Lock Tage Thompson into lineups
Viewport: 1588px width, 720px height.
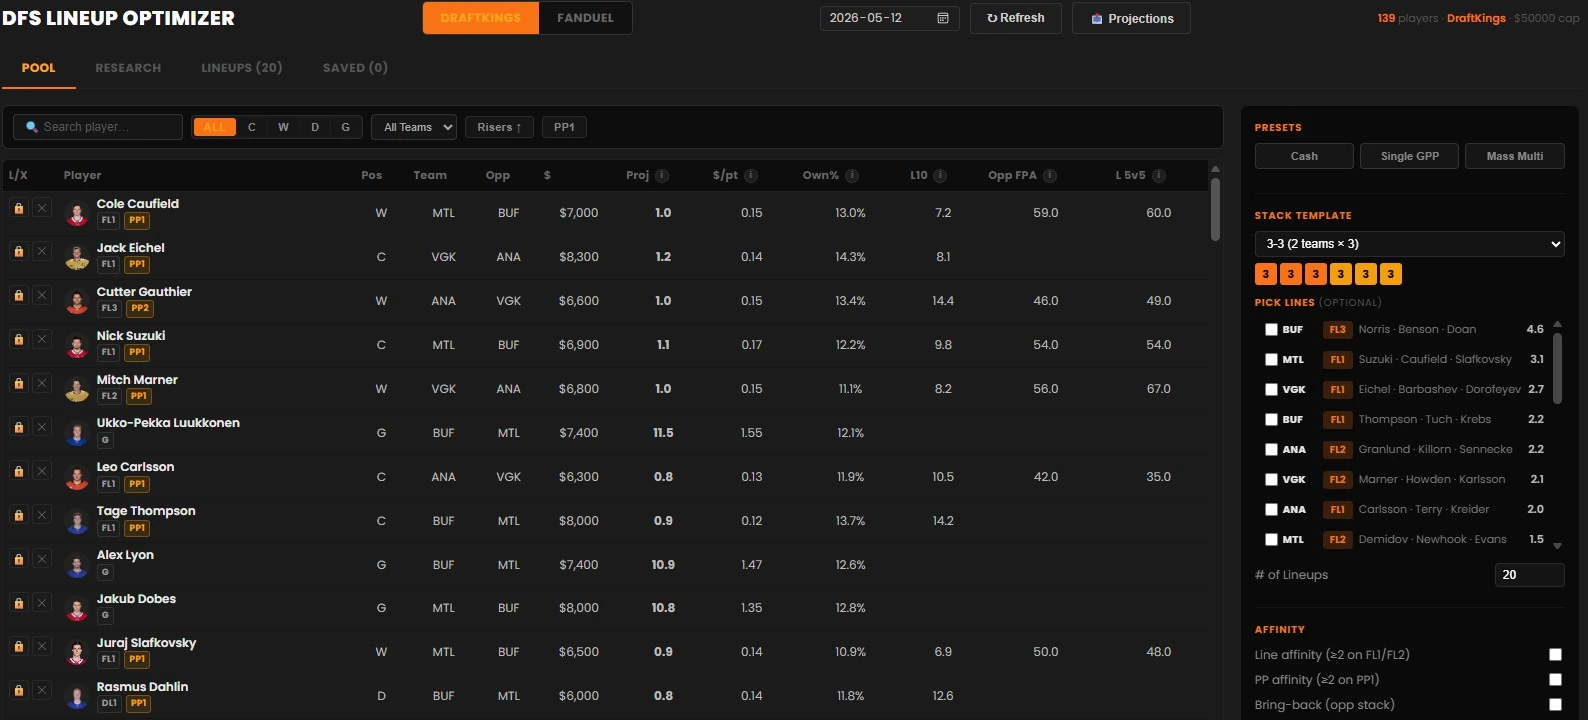pyautogui.click(x=18, y=515)
